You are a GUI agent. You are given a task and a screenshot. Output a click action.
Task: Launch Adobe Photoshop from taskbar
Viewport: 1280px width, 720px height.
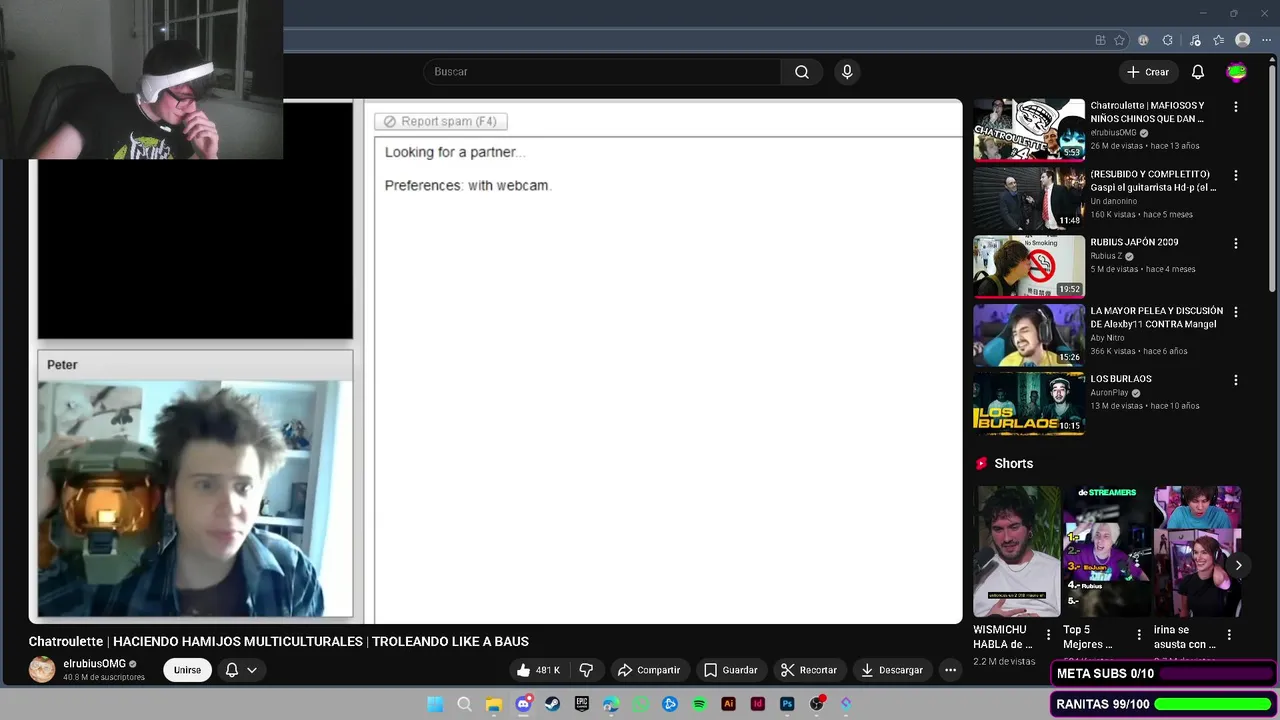[x=787, y=704]
